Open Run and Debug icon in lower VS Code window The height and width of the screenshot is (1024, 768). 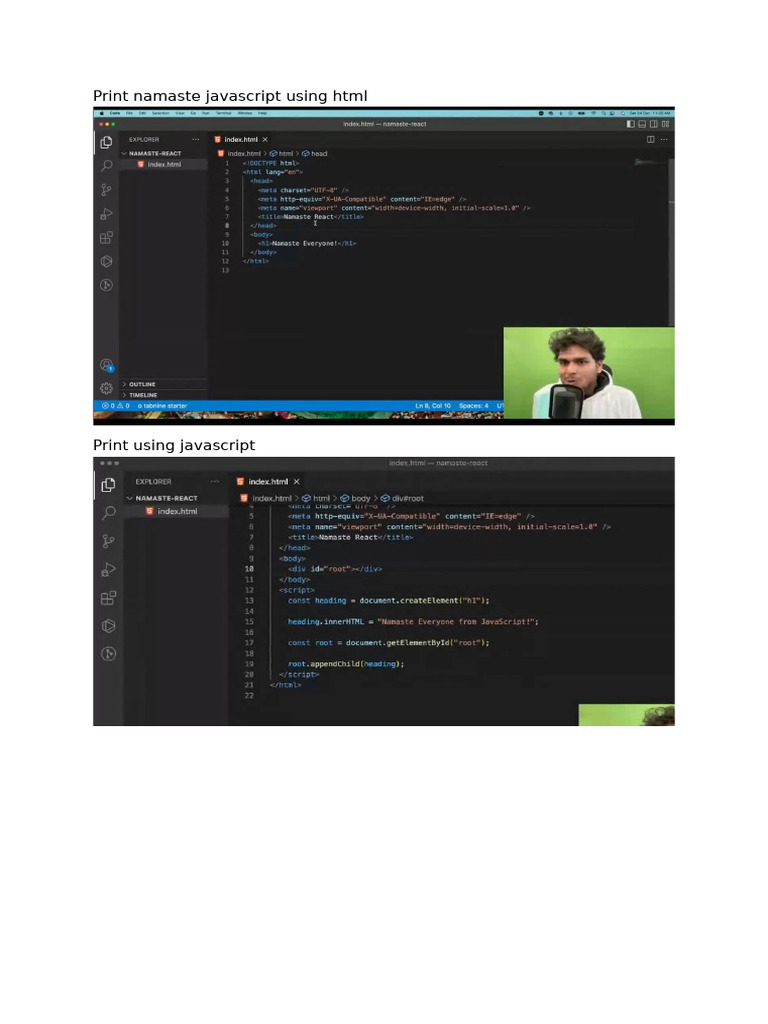(x=108, y=569)
